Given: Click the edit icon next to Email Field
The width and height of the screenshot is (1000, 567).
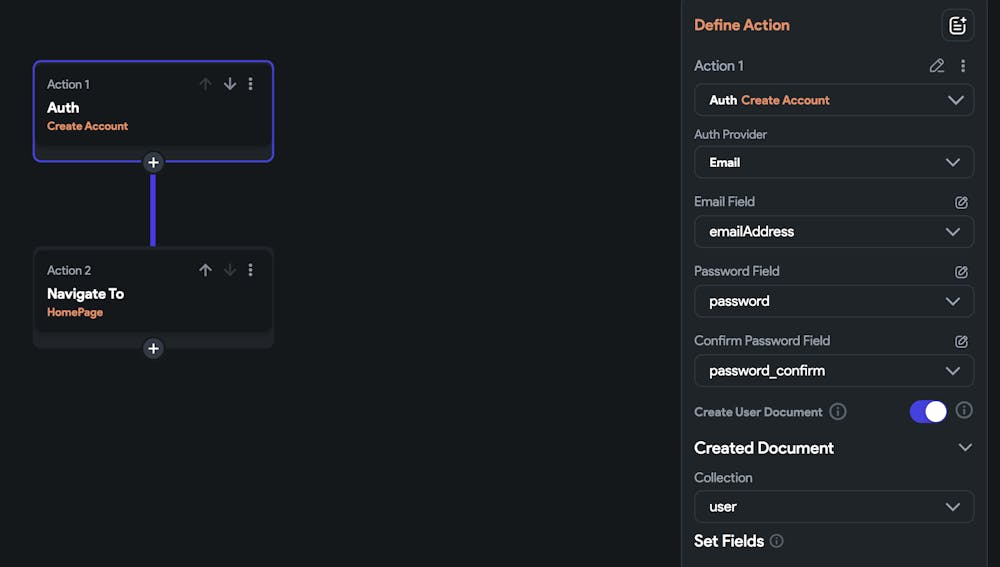Looking at the screenshot, I should (x=961, y=202).
